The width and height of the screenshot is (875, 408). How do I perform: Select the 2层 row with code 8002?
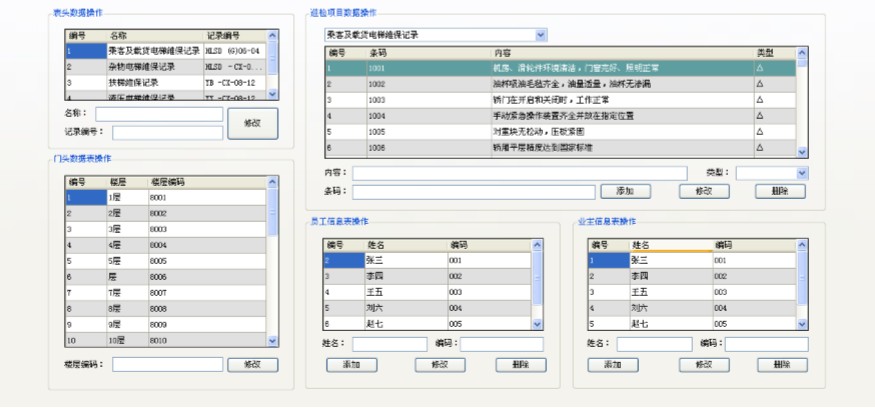click(166, 214)
